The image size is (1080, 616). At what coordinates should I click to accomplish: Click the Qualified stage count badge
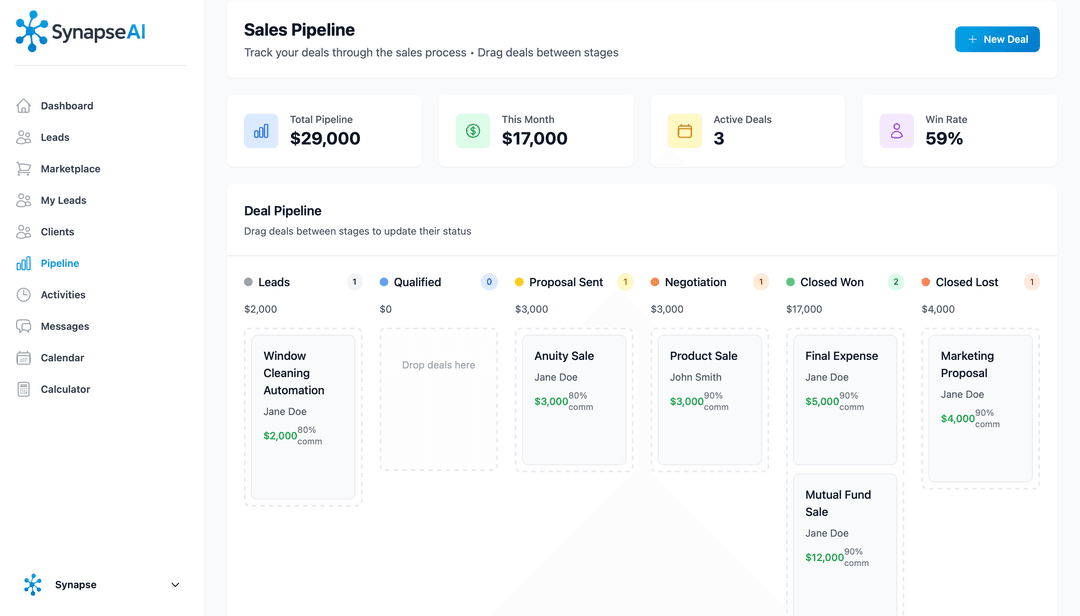coord(488,282)
